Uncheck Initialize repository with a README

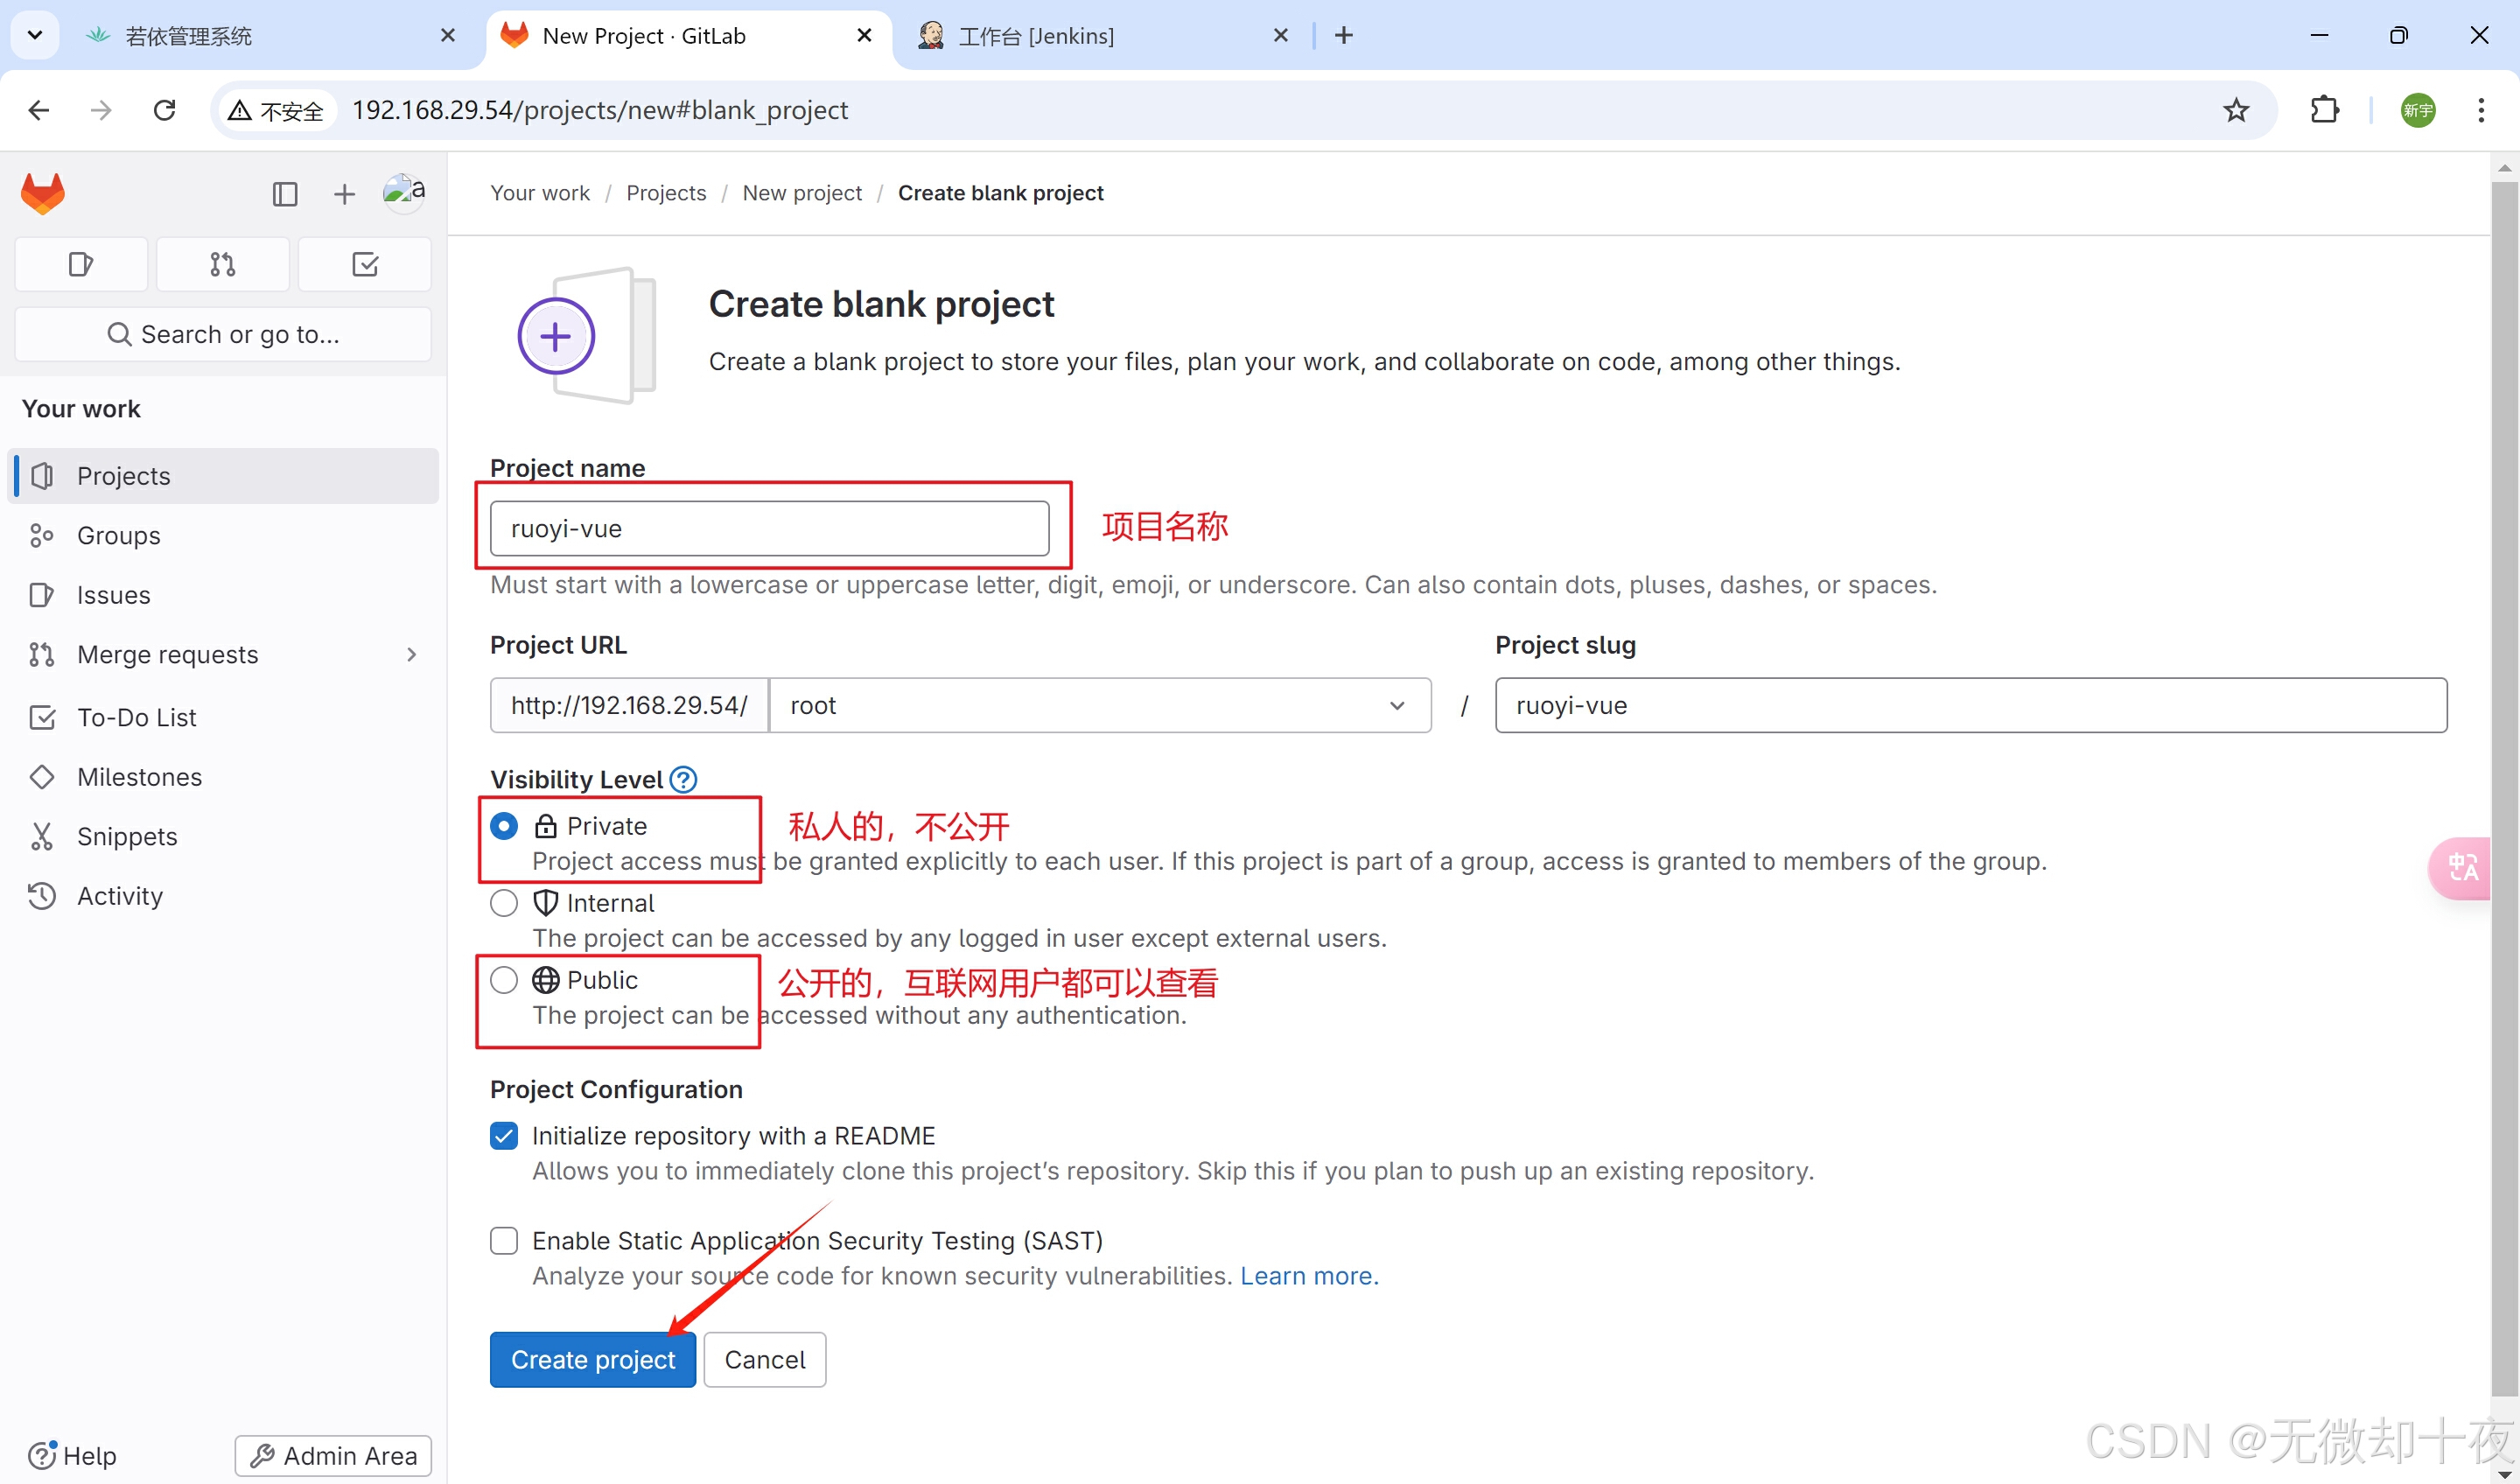pyautogui.click(x=504, y=1135)
